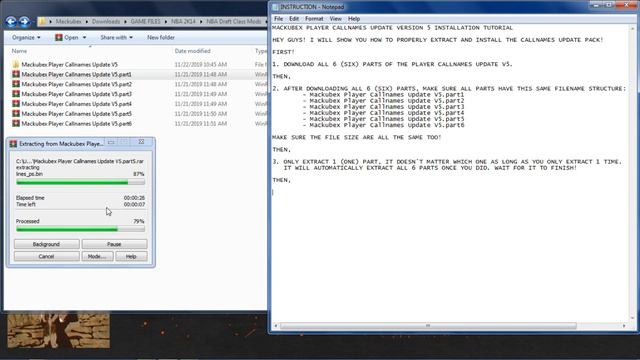Expand arrow after NBA 2K14 in address bar
This screenshot has width=640, height=360.
click(201, 21)
